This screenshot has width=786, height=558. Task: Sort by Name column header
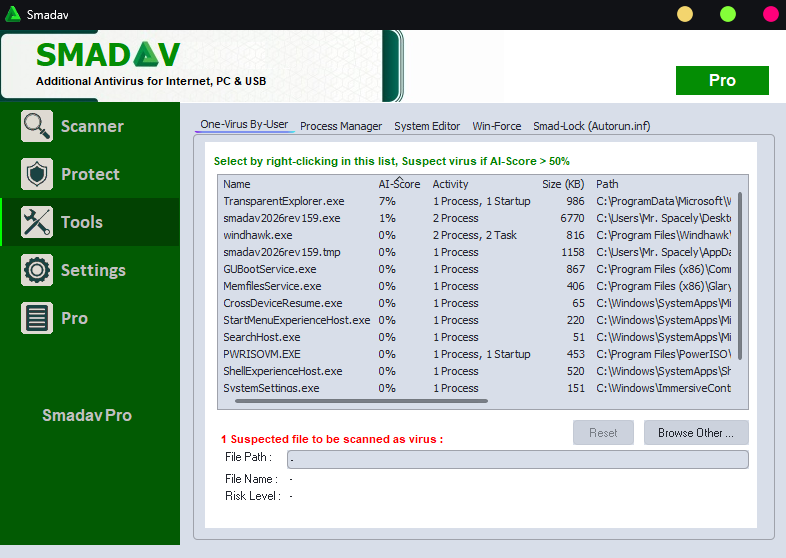click(237, 184)
